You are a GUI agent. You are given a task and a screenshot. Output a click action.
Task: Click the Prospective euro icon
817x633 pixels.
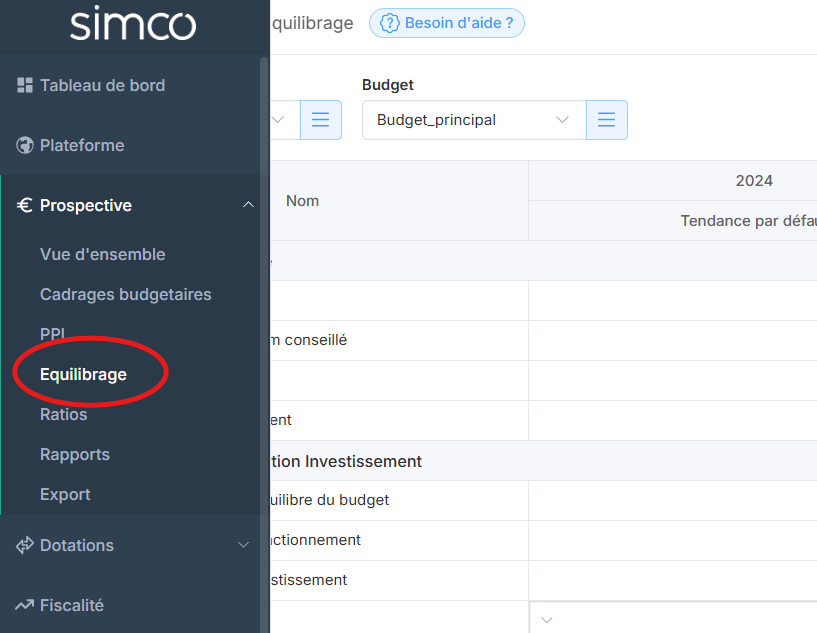[x=25, y=205]
